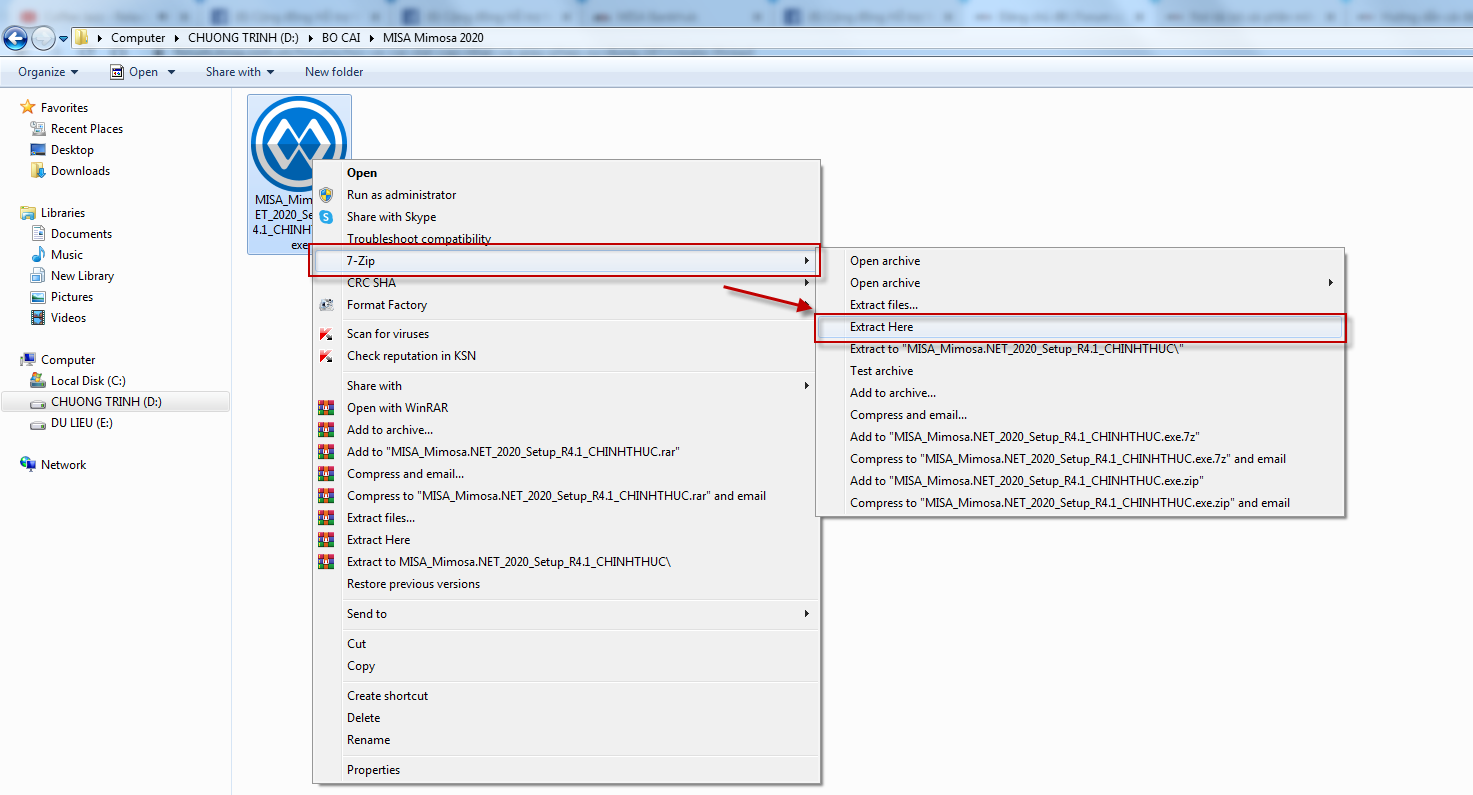This screenshot has height=795, width=1473.
Task: Click the Music library note icon
Action: tap(38, 255)
